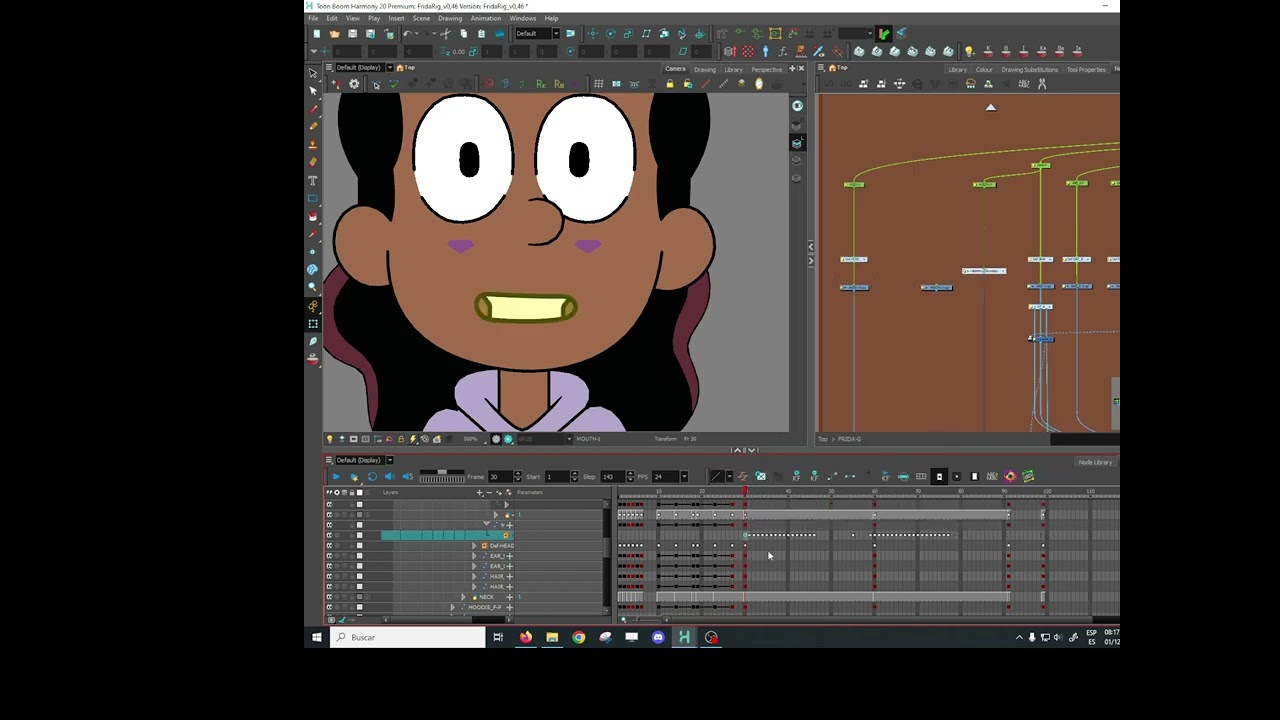
Task: Open Google Chrome from the taskbar
Action: click(578, 637)
